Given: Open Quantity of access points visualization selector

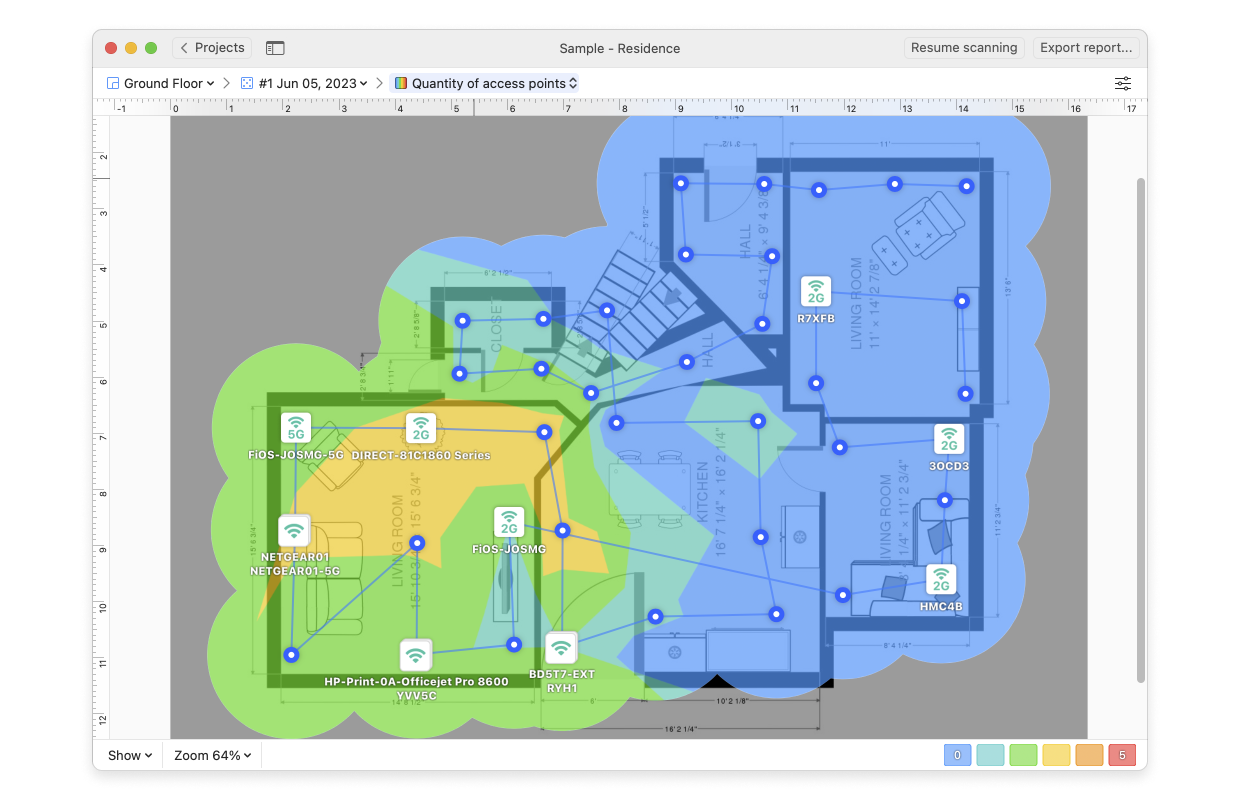Looking at the screenshot, I should click(485, 84).
